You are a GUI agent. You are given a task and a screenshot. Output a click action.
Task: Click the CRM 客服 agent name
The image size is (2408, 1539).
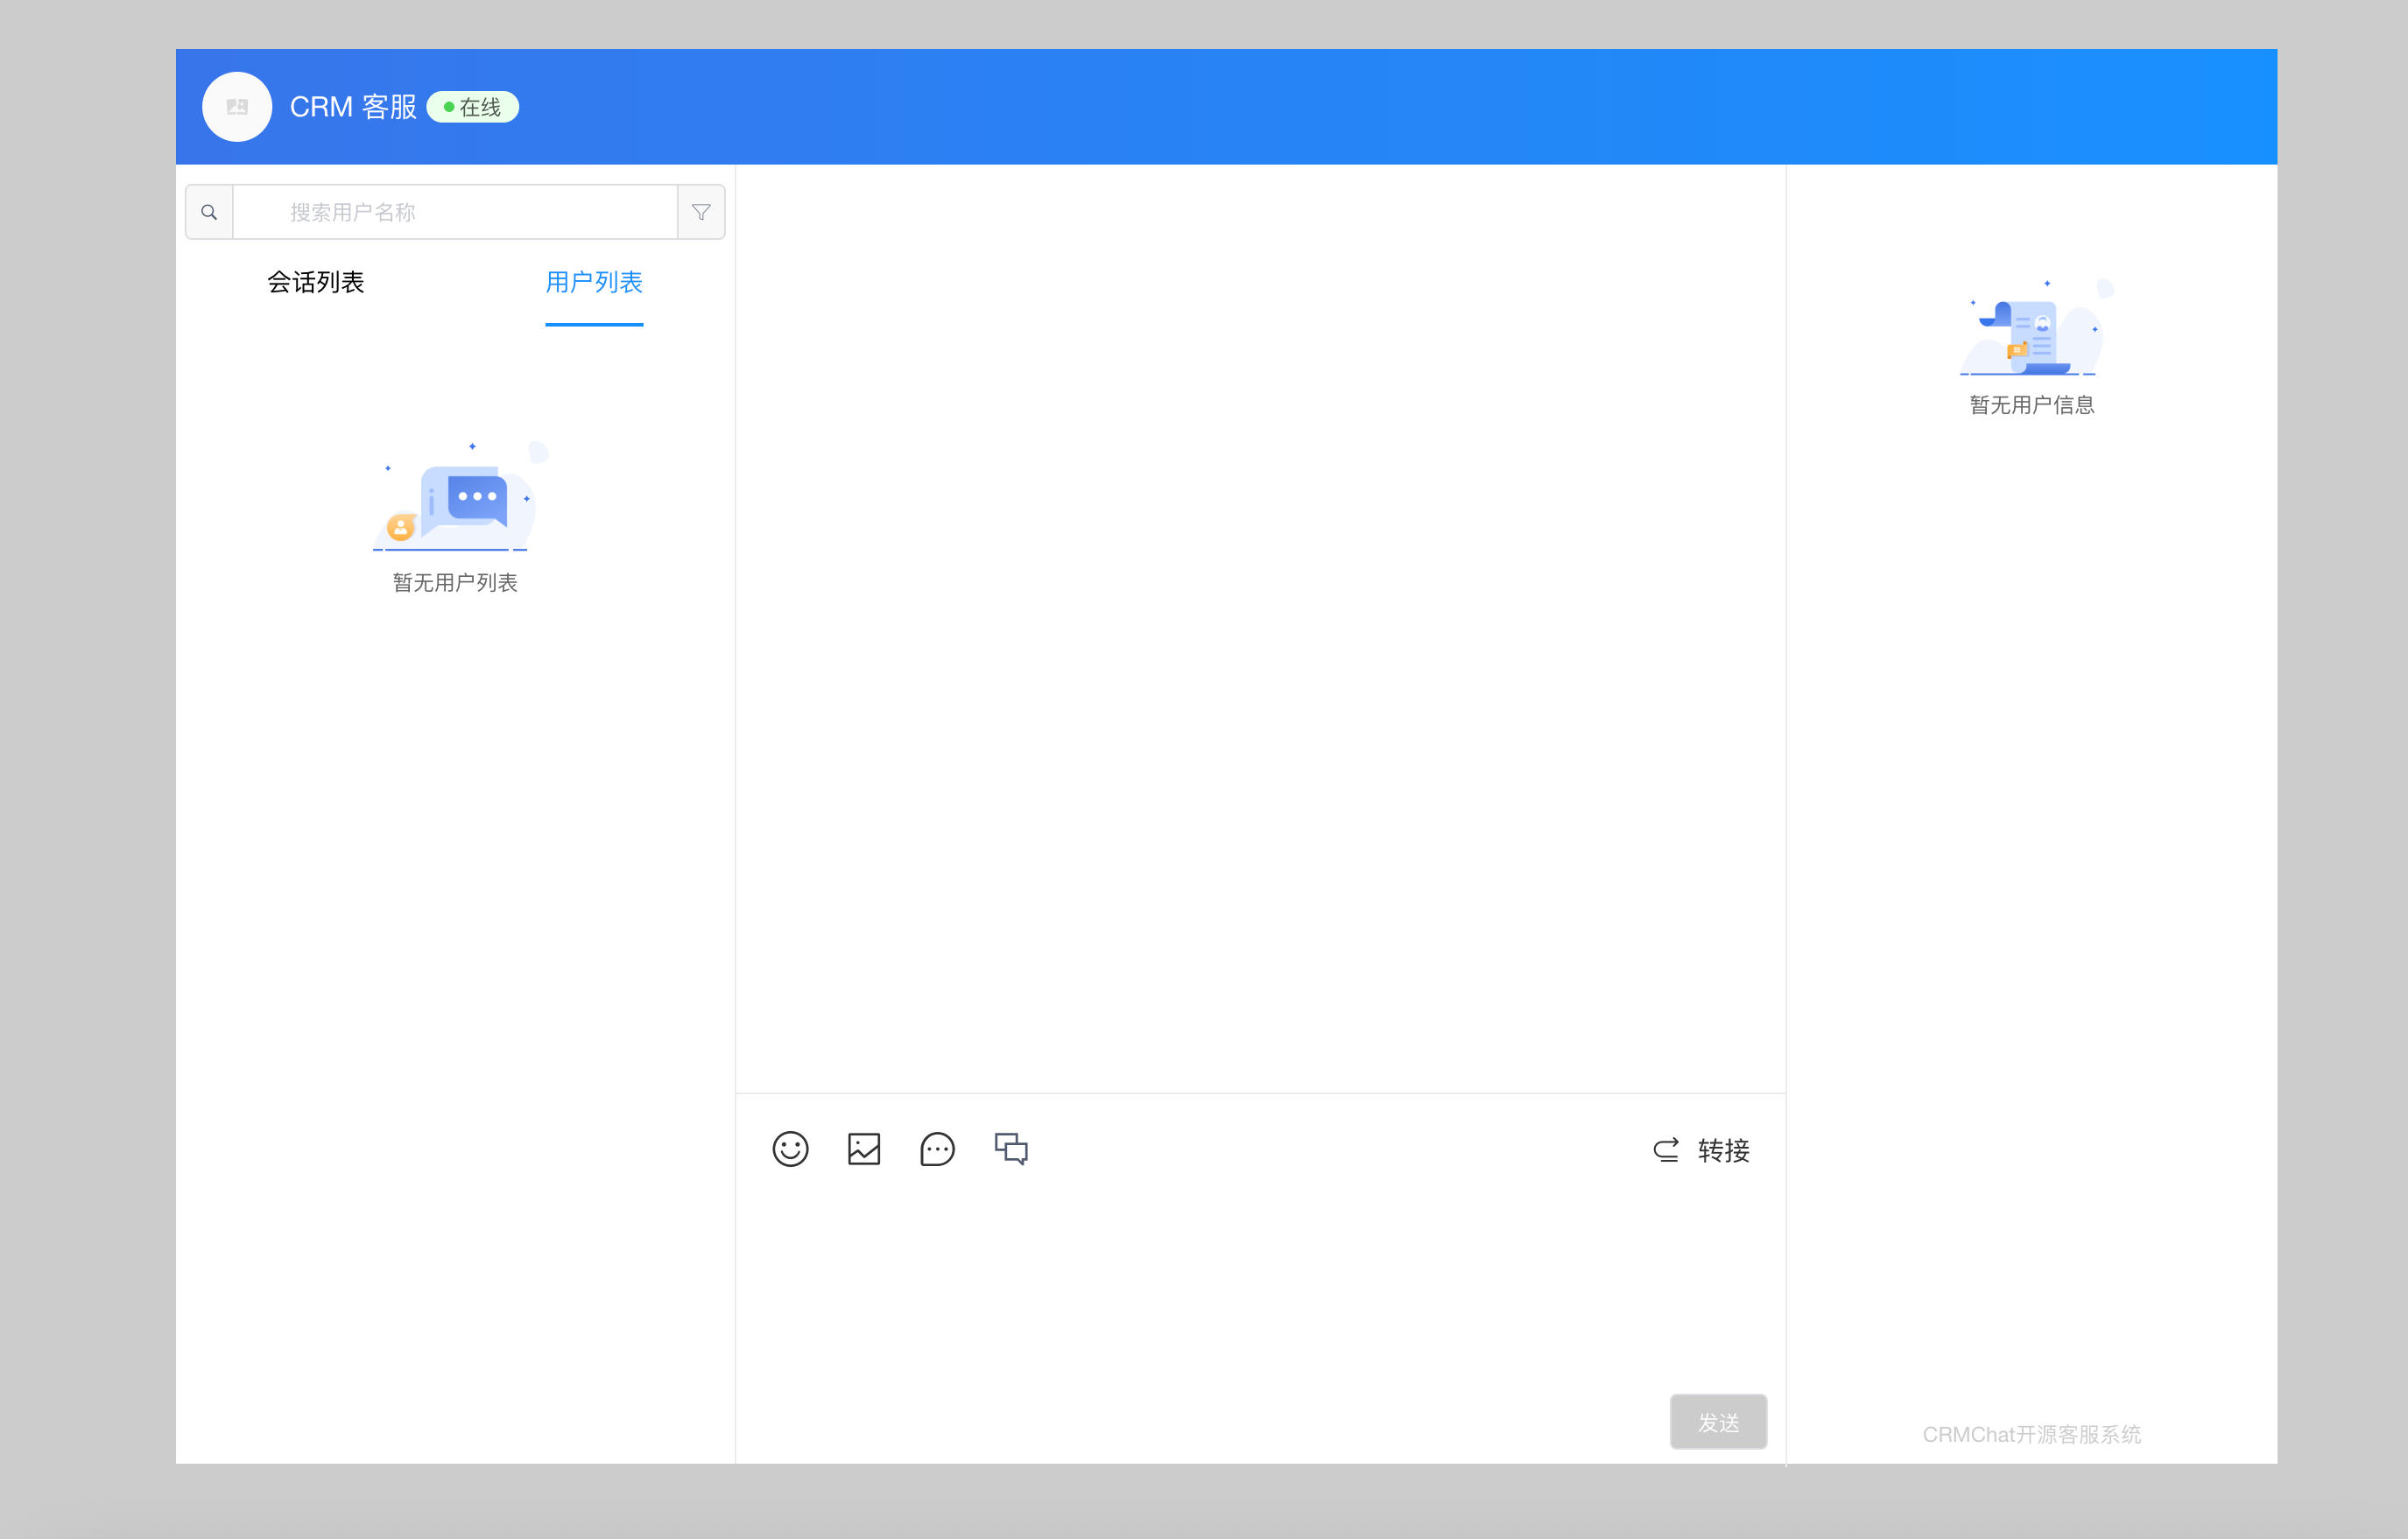[353, 107]
